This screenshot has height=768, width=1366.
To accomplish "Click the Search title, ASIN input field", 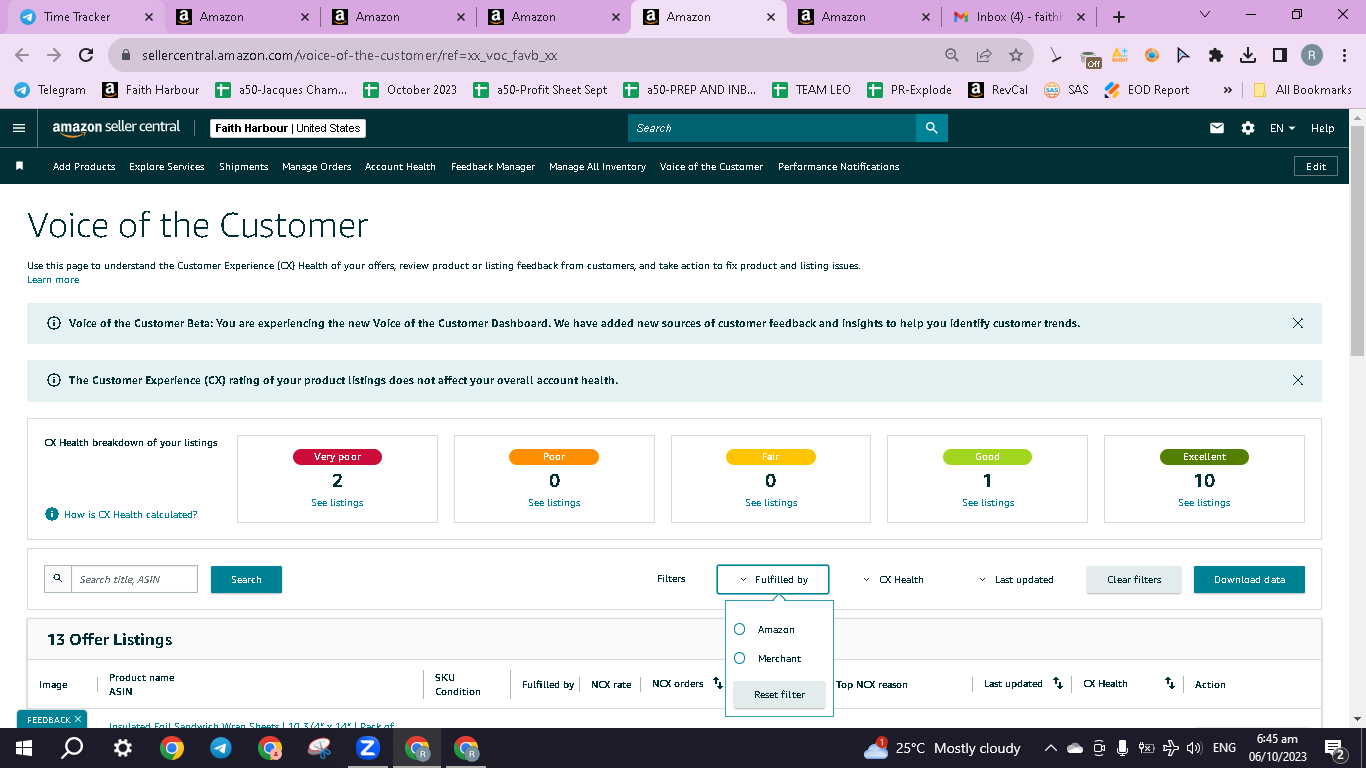I will [x=134, y=579].
